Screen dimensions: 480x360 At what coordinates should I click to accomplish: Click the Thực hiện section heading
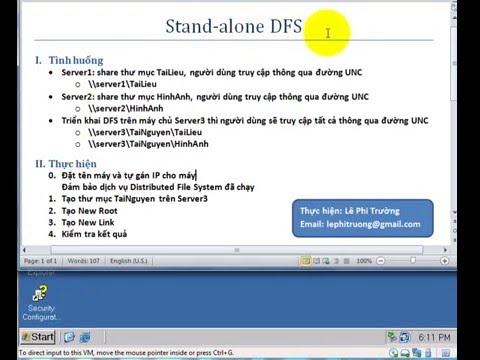pos(73,164)
